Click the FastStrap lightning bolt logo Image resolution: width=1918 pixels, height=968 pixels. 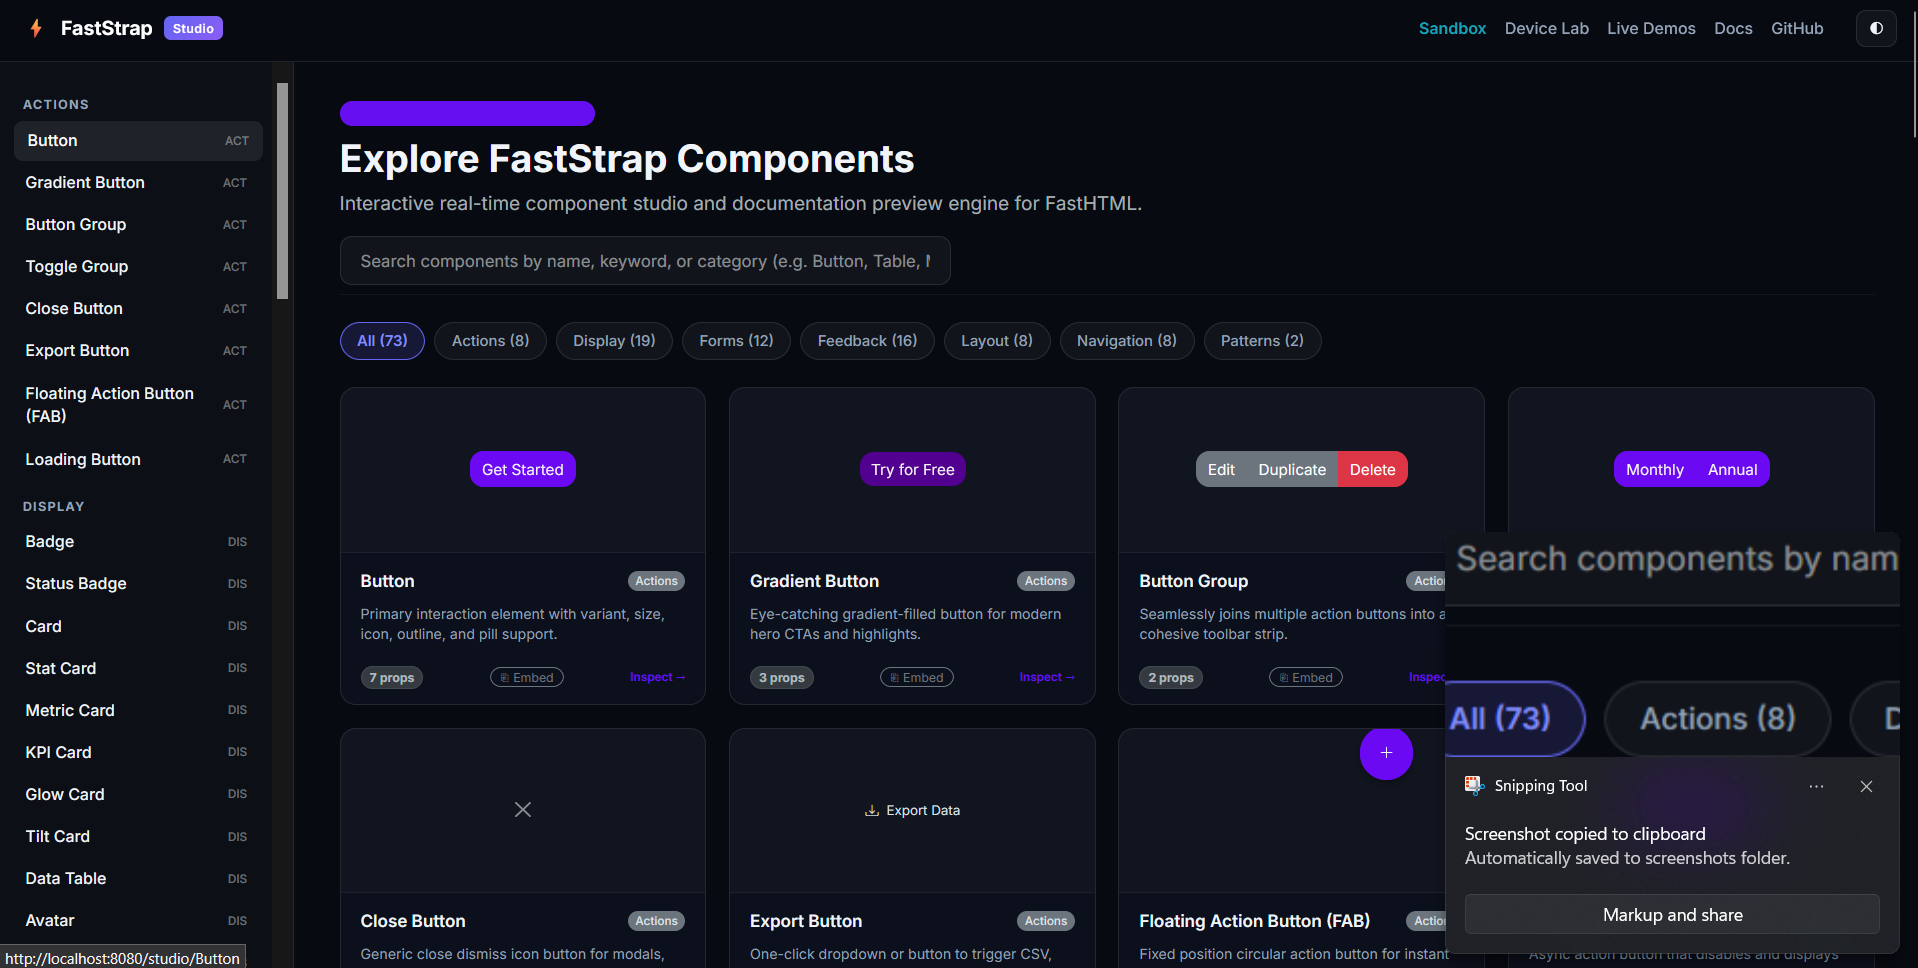[36, 28]
